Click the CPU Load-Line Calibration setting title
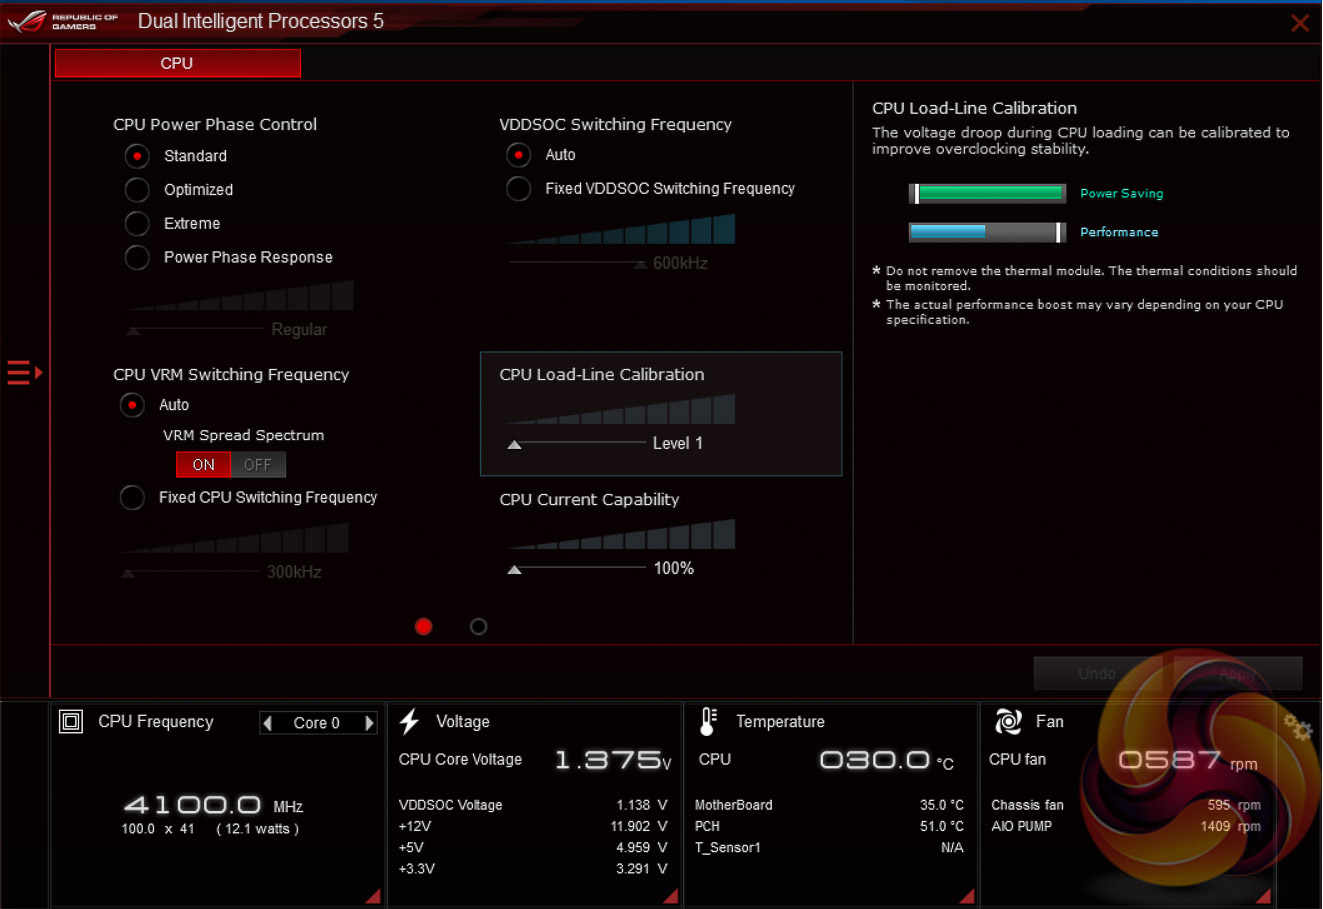The width and height of the screenshot is (1323, 909). coord(602,374)
